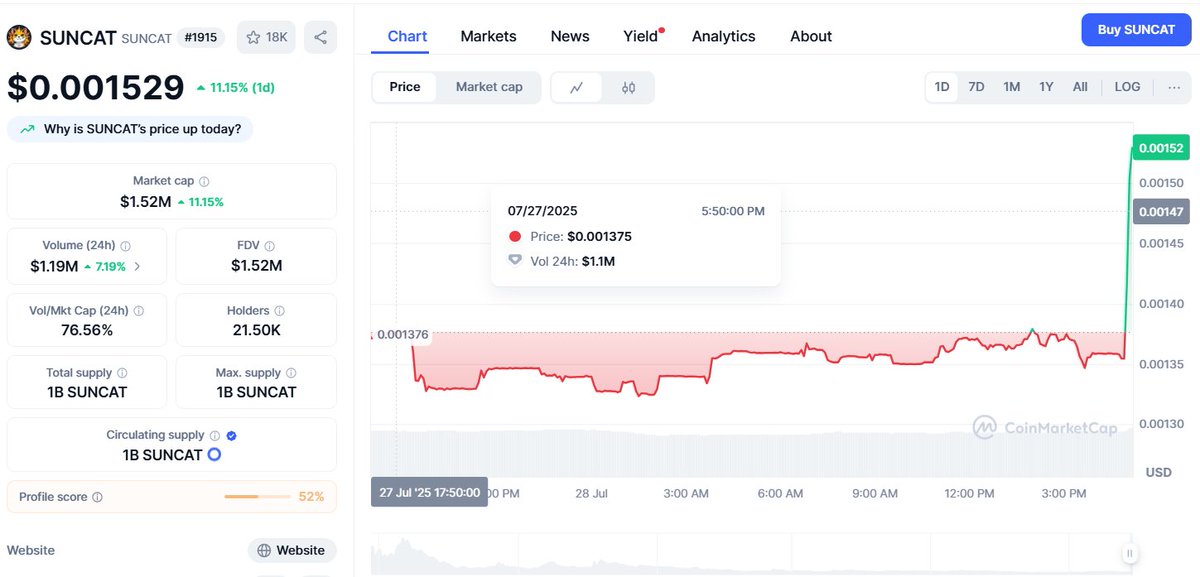
Task: Click the Buy SUNCAT button
Action: 1136,30
